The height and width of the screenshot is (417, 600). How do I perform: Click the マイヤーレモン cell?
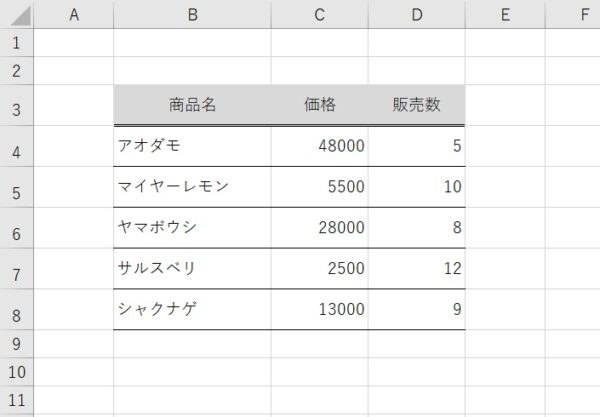coord(192,187)
